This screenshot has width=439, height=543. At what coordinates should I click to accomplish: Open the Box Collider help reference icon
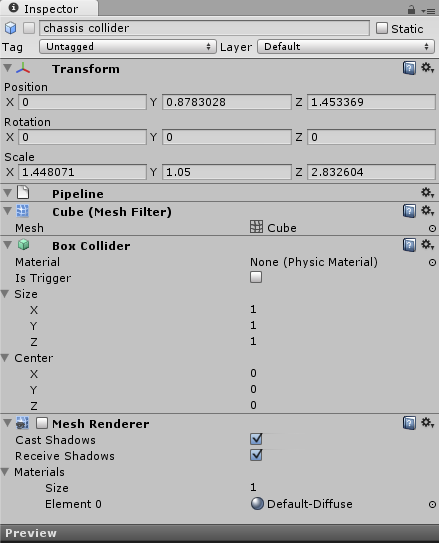pos(409,245)
